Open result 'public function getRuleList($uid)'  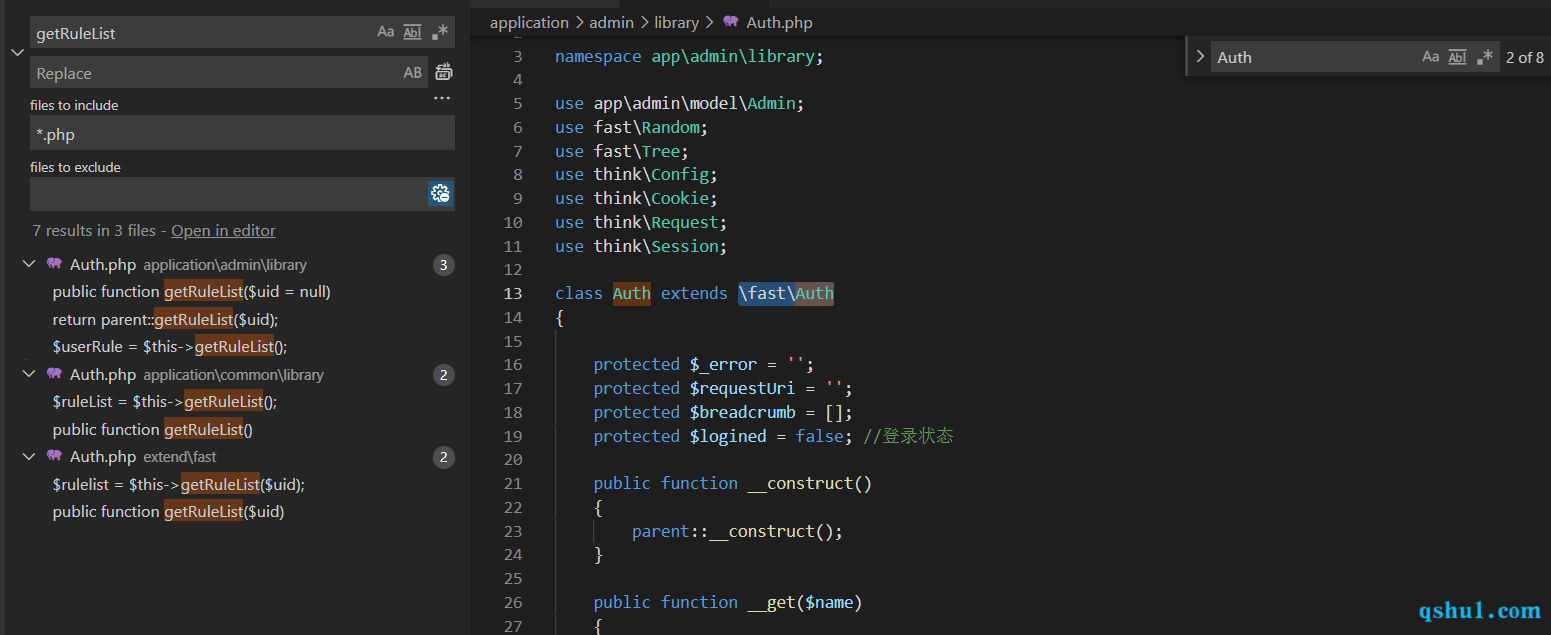(x=168, y=512)
